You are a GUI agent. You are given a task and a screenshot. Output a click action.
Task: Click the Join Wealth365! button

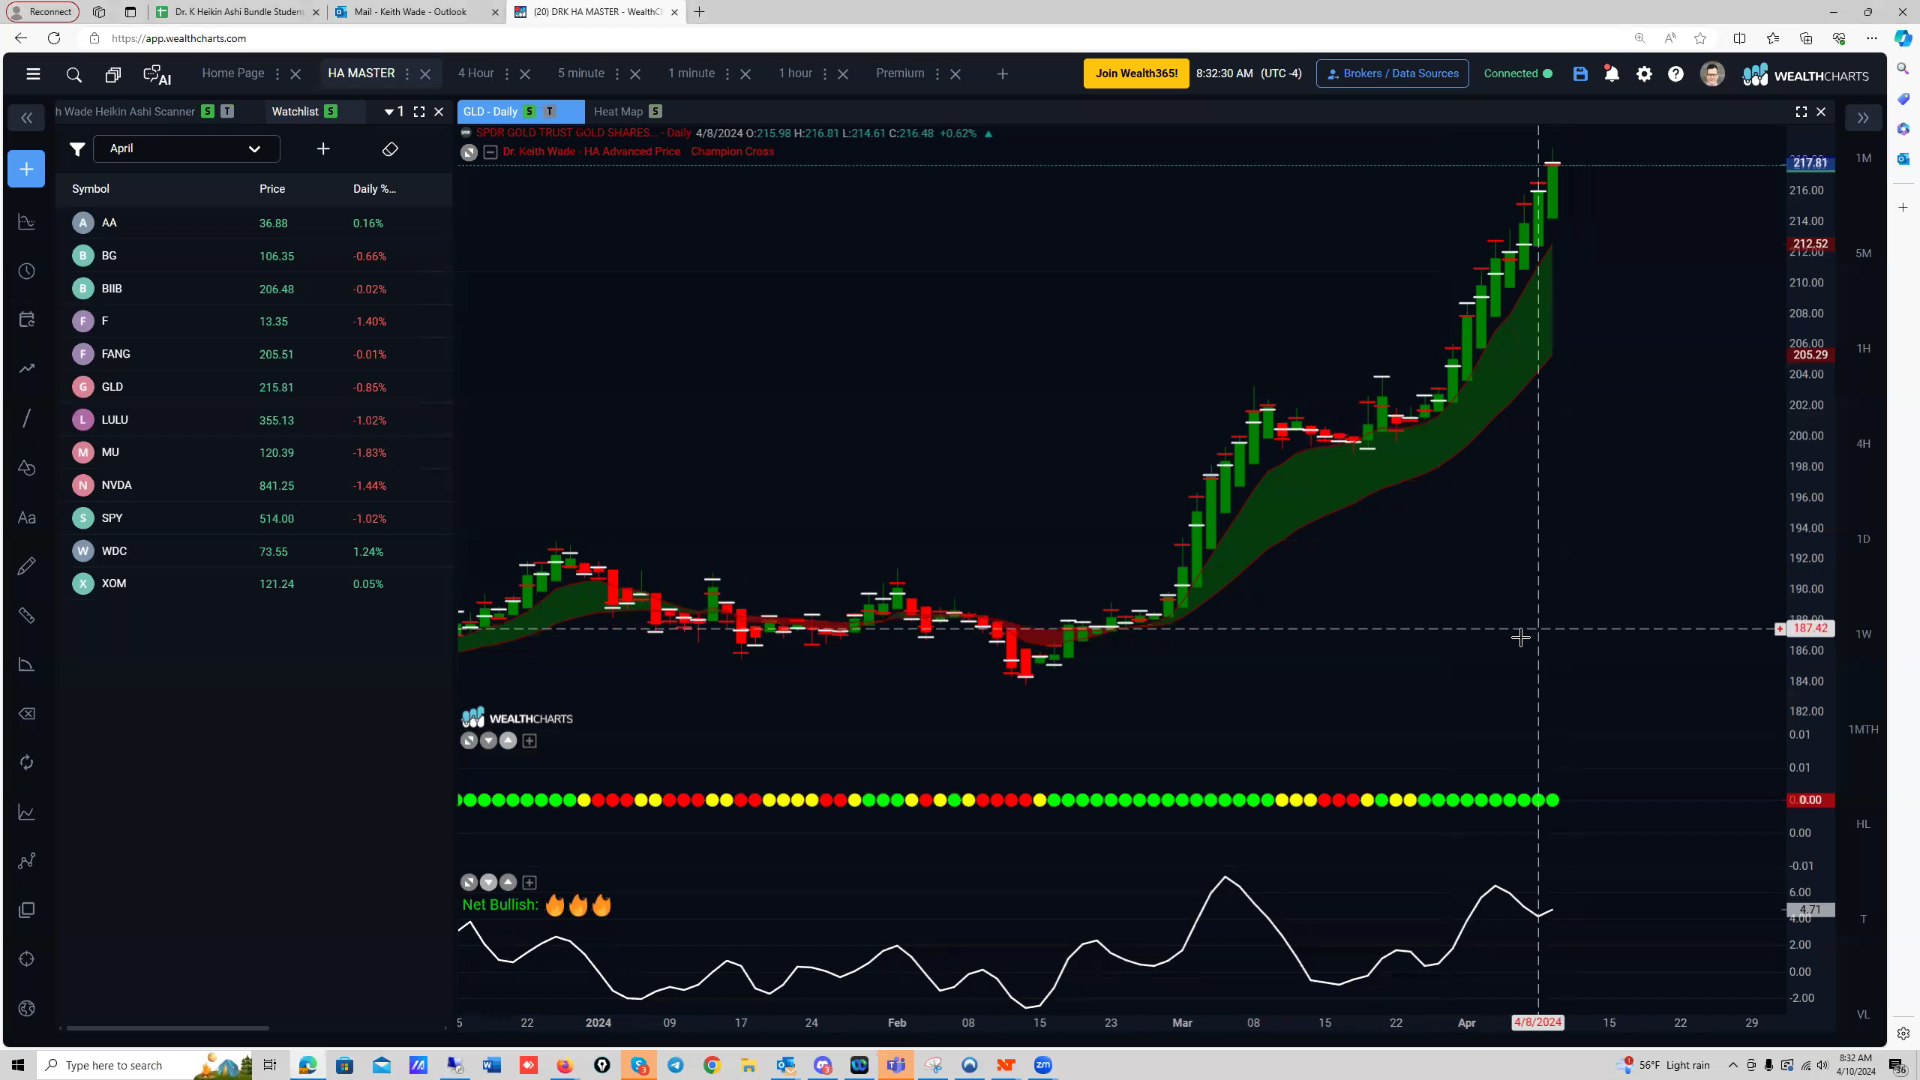click(x=1136, y=73)
